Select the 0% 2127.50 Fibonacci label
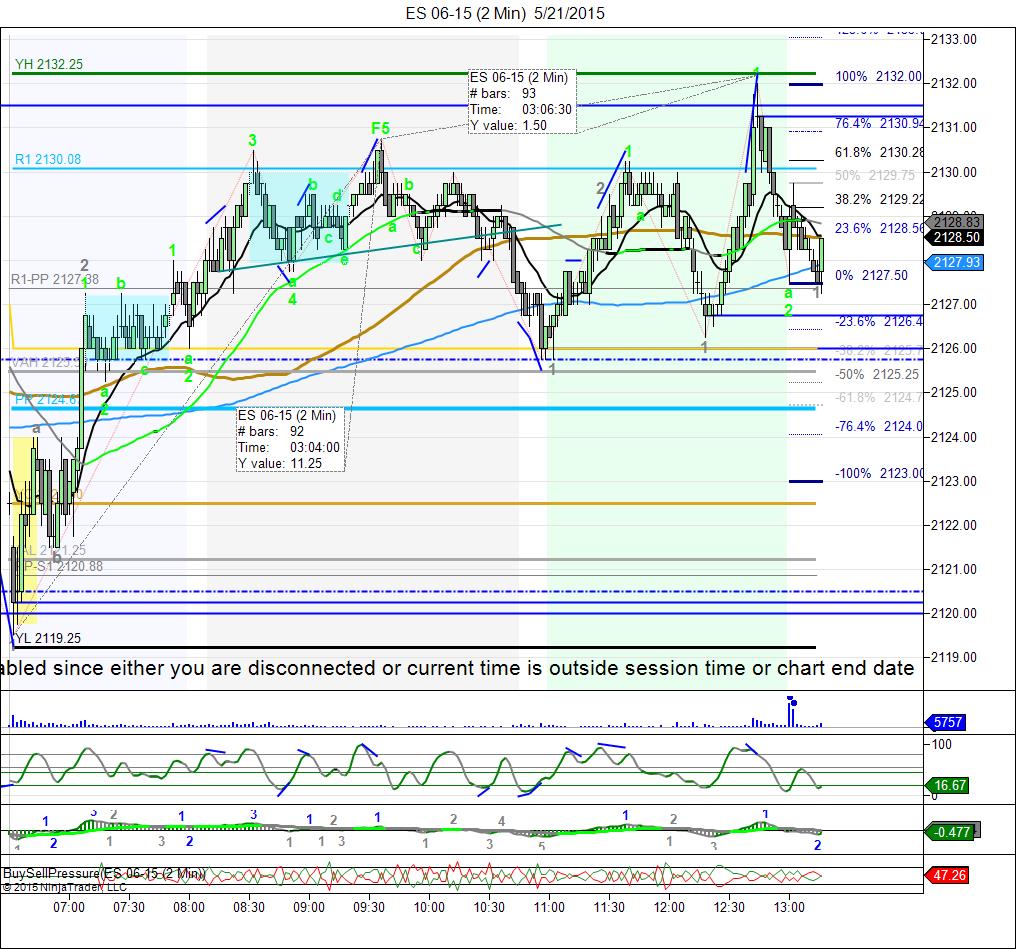 872,275
